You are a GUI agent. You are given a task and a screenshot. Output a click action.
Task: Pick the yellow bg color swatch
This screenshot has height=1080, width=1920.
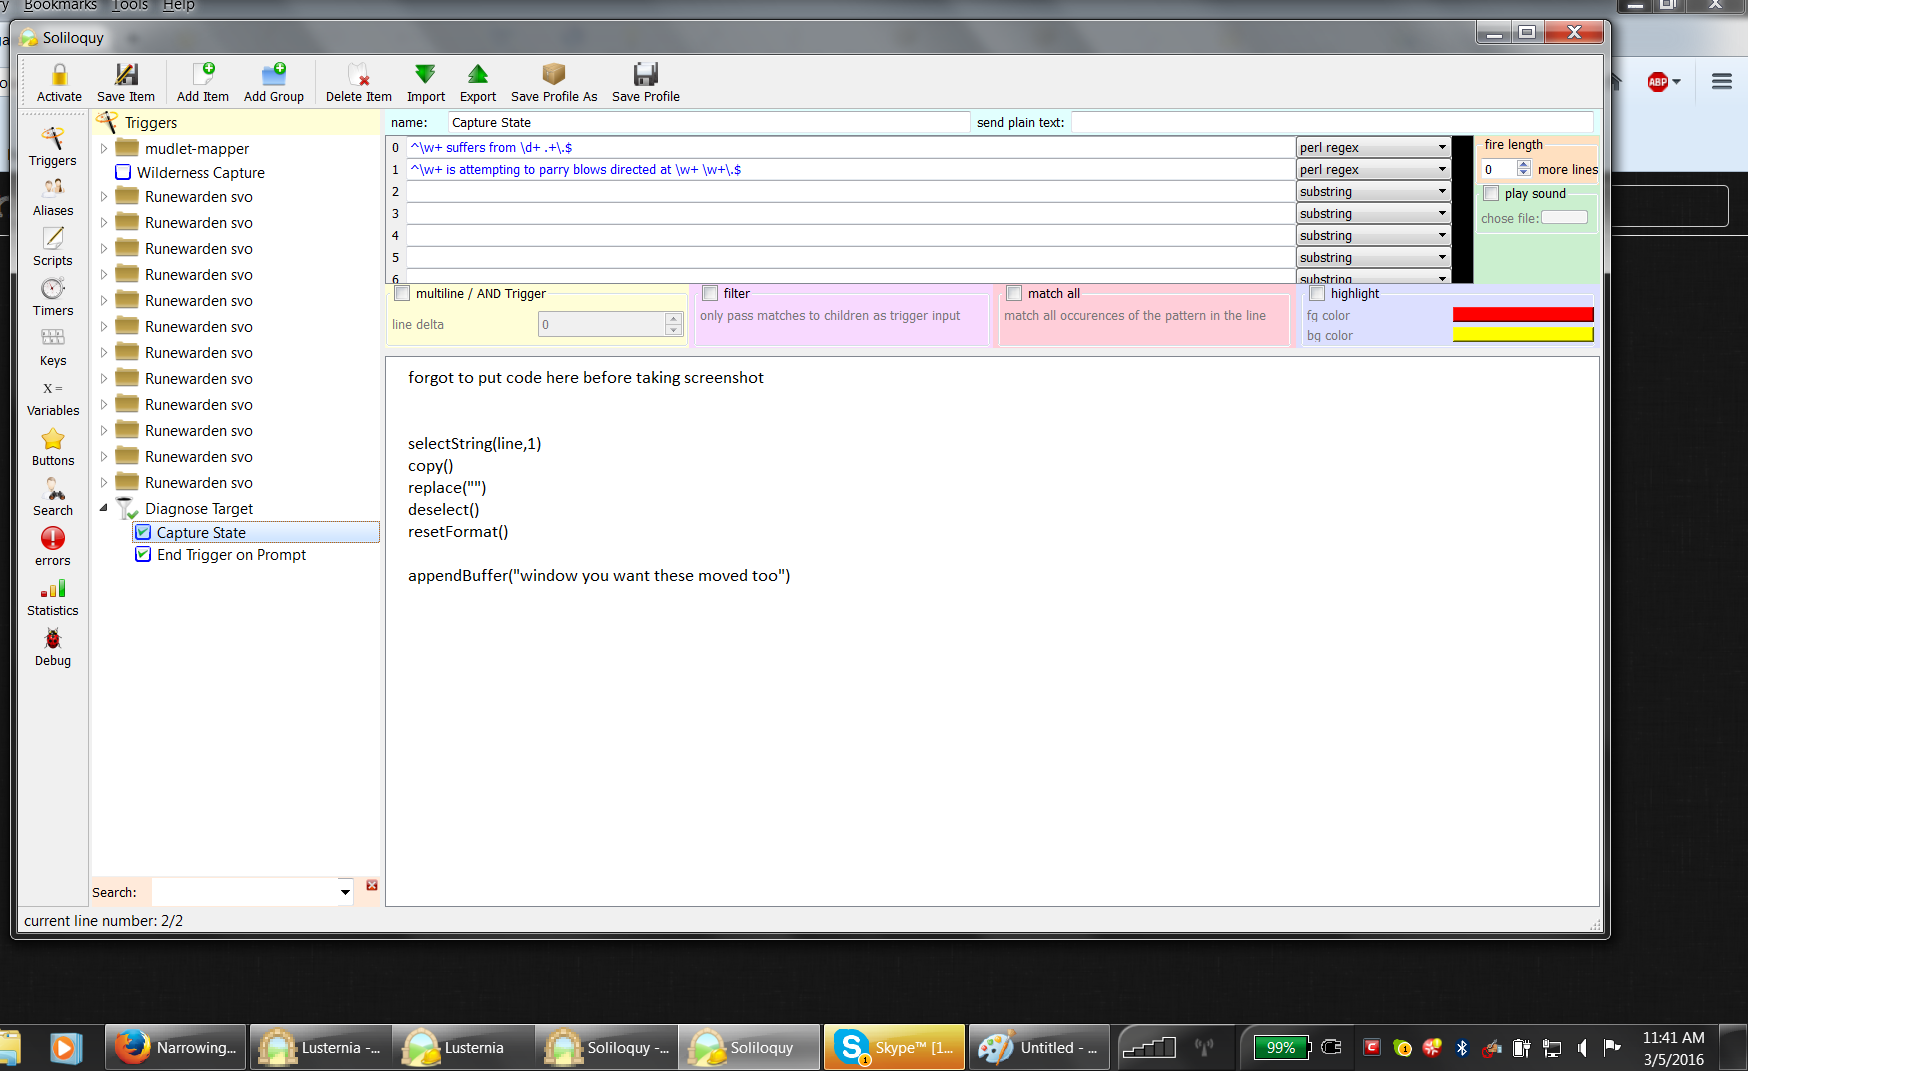(x=1522, y=335)
